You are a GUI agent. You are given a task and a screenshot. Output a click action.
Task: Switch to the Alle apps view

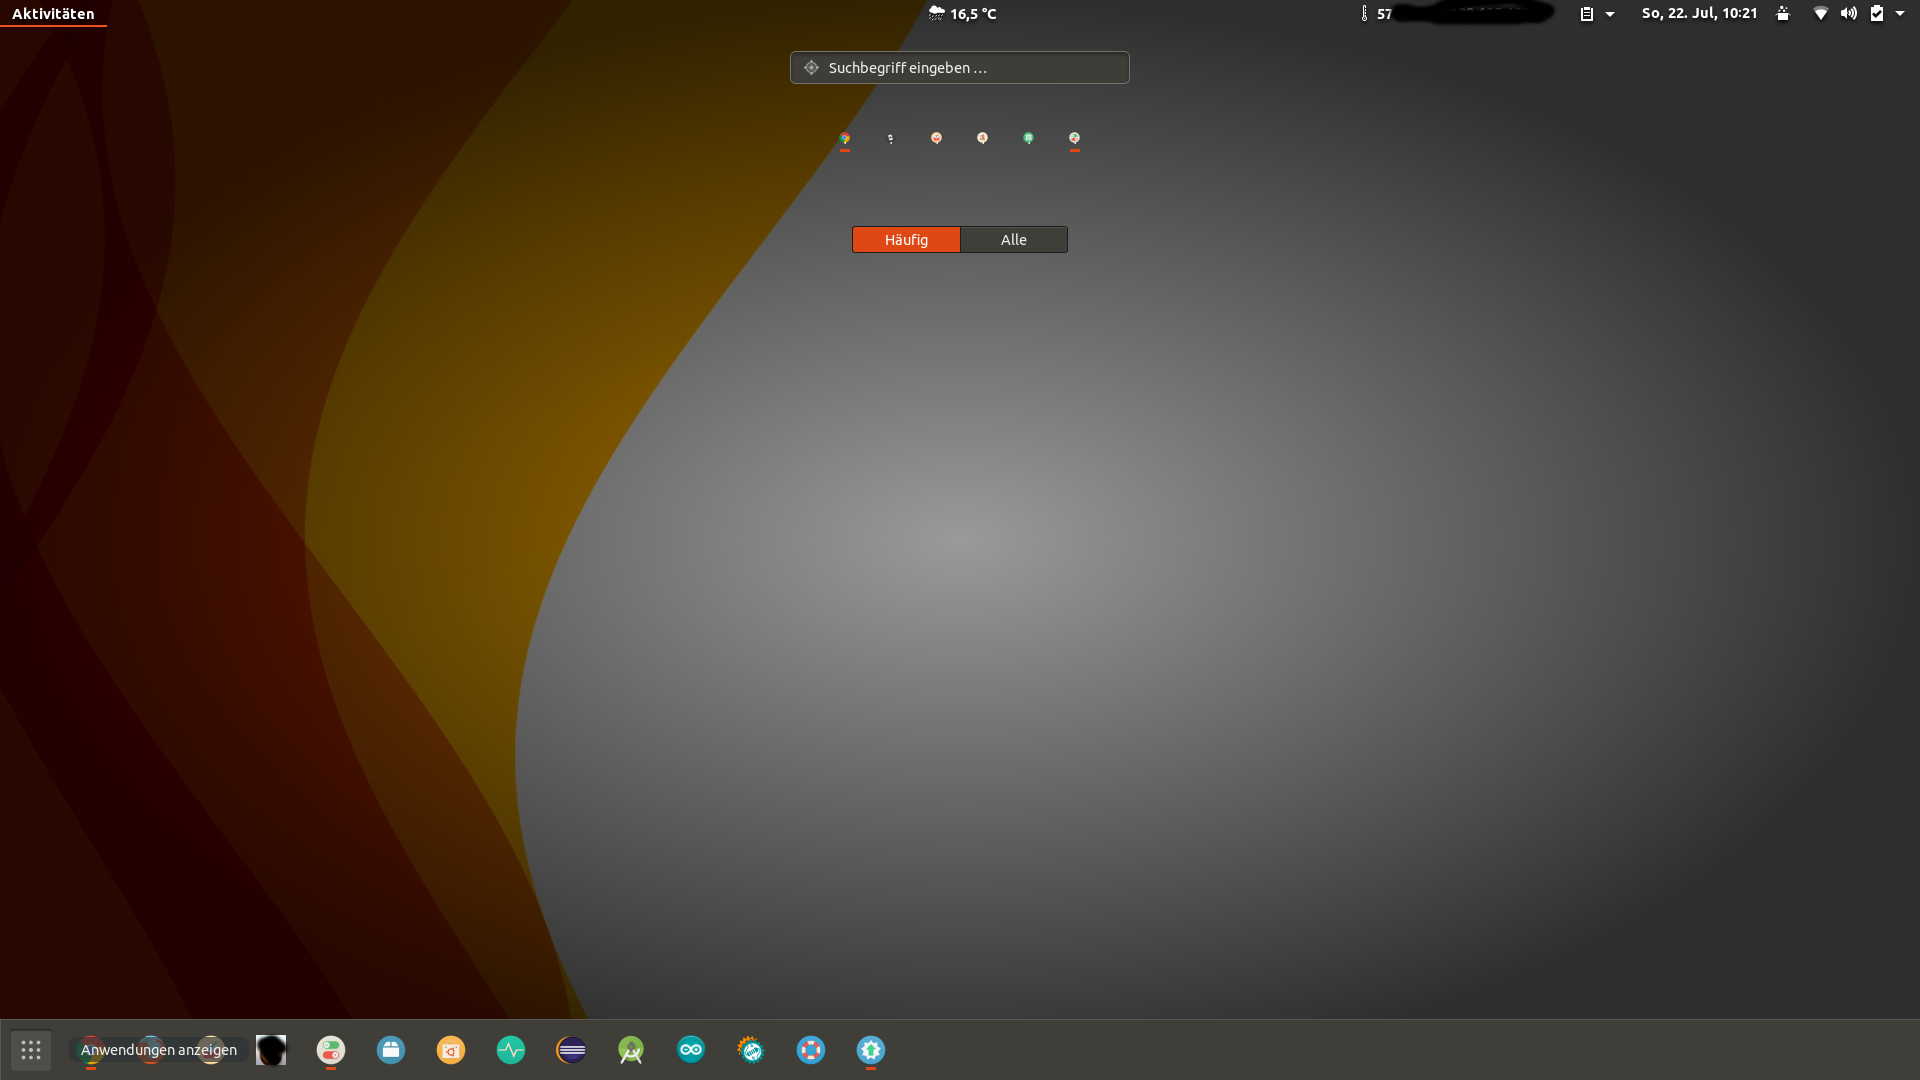tap(1013, 239)
